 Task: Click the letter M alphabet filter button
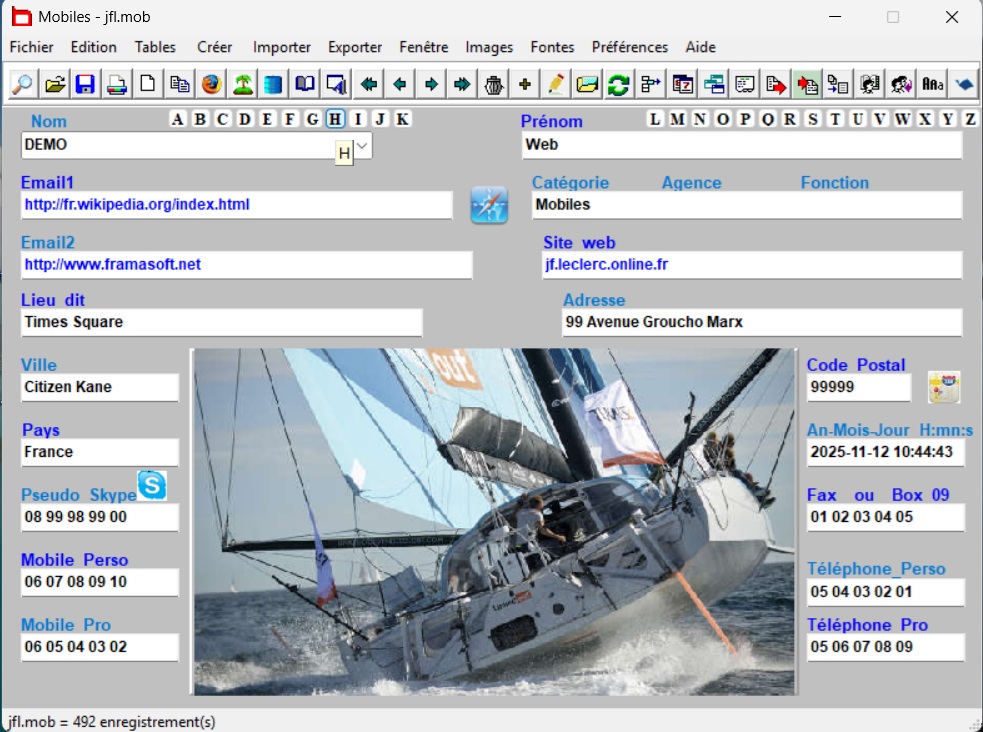(x=677, y=120)
